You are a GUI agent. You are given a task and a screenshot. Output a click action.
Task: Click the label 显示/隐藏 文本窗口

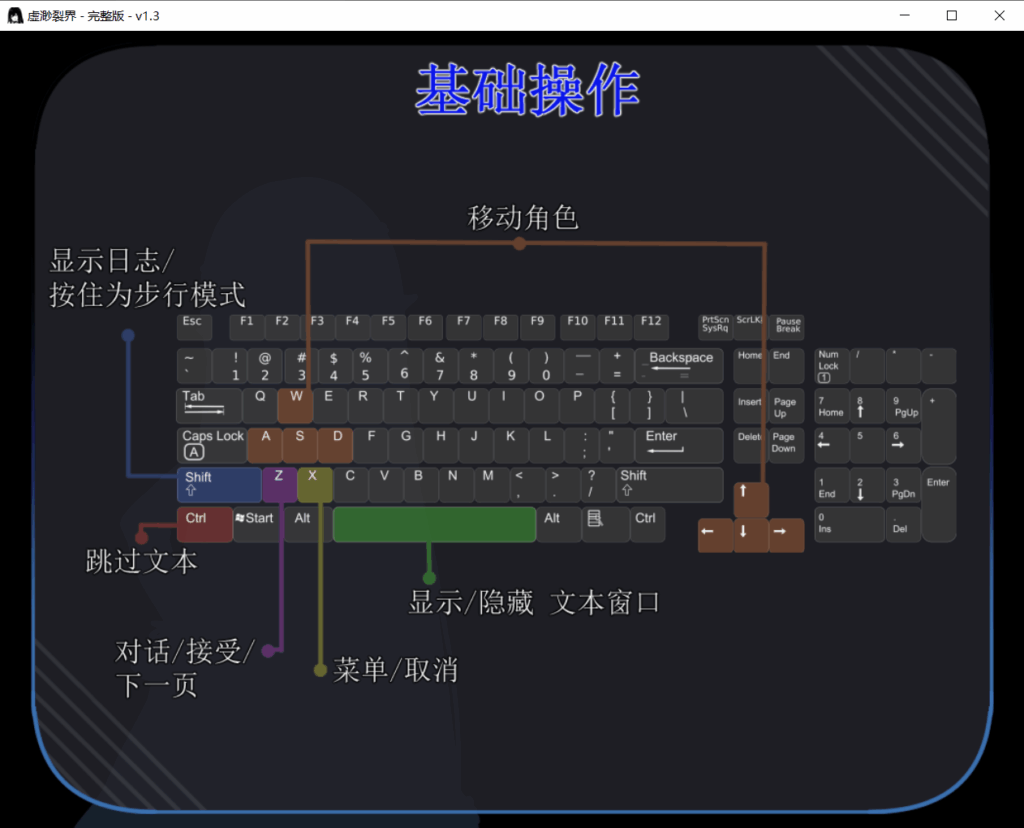pyautogui.click(x=534, y=602)
